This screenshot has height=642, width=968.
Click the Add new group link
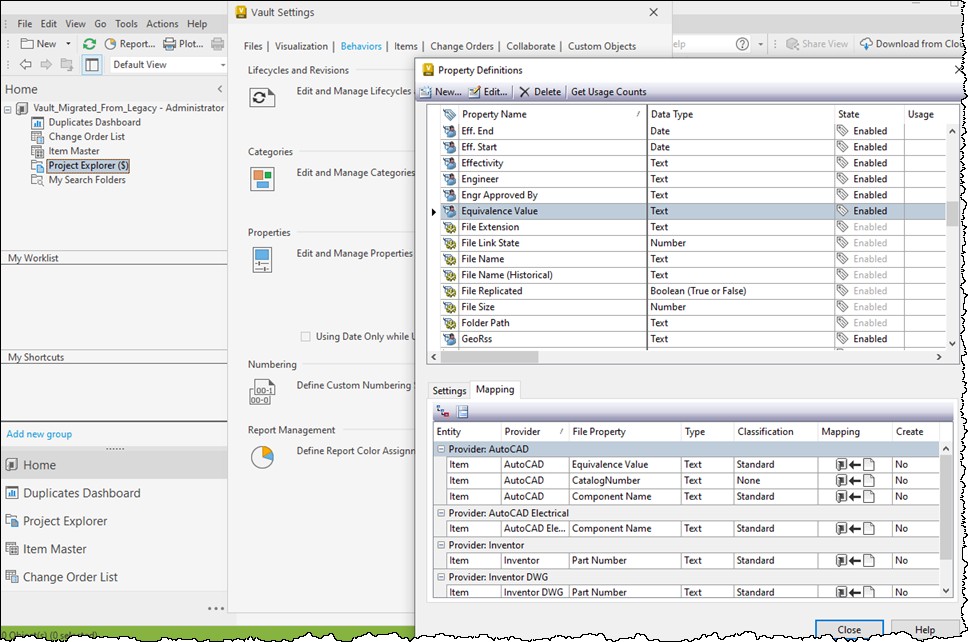pyautogui.click(x=39, y=434)
